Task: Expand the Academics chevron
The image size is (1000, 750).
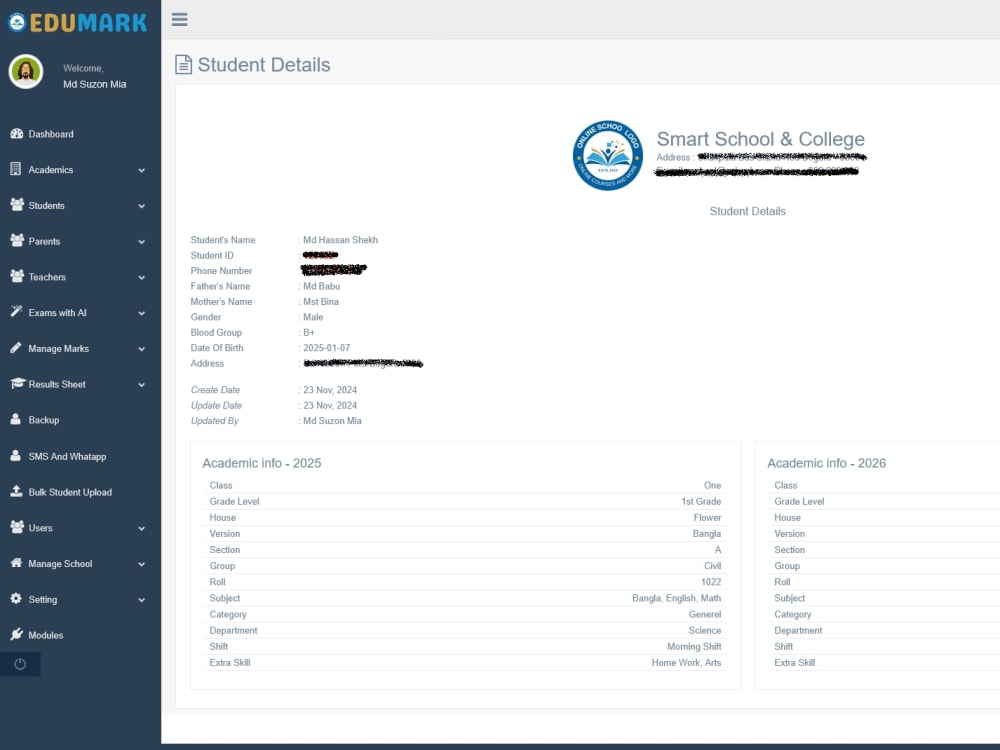Action: [x=142, y=170]
